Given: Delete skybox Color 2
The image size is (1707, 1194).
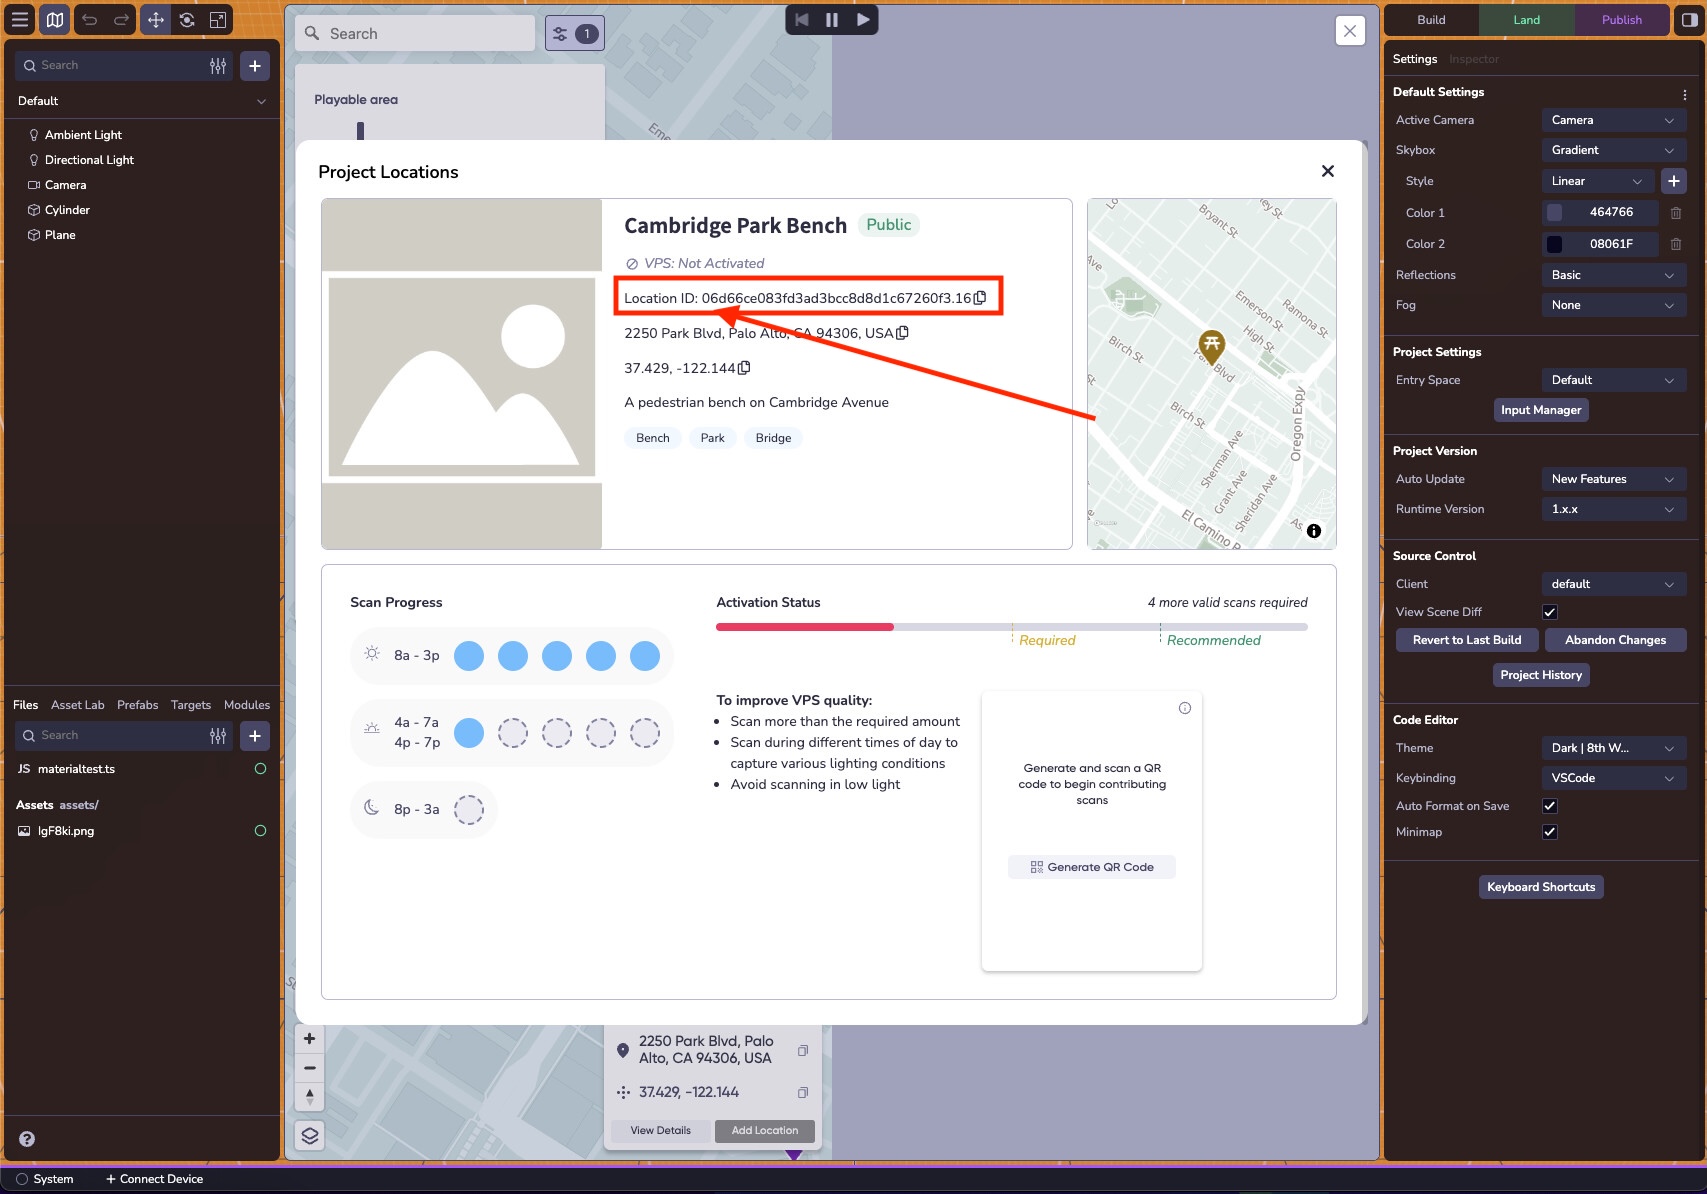Looking at the screenshot, I should pos(1676,244).
